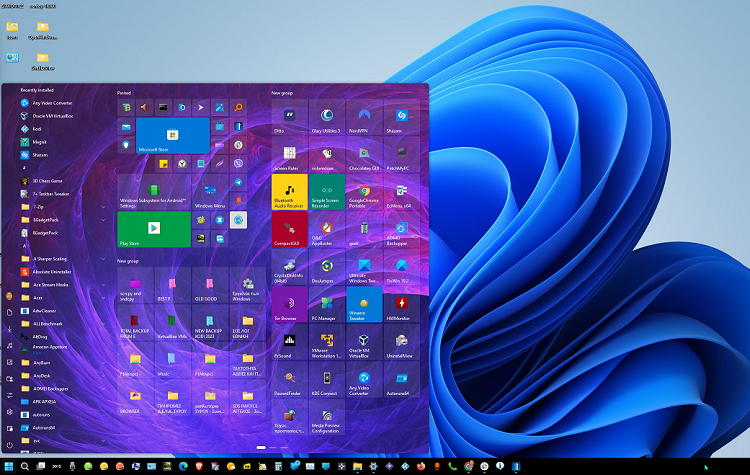Expand the ALLBenchmark folder chevron
This screenshot has width=750, height=475.
point(103,324)
